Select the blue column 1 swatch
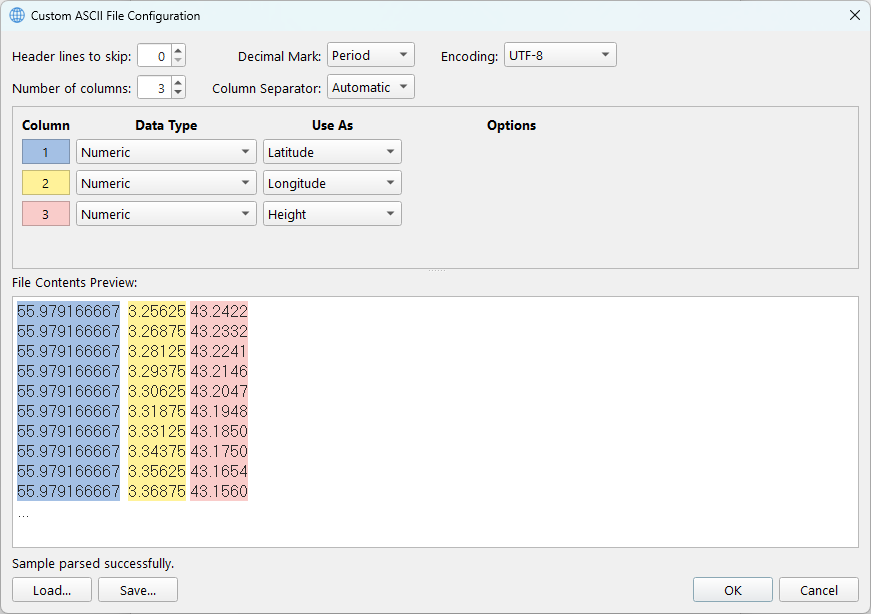This screenshot has width=871, height=614. (46, 152)
